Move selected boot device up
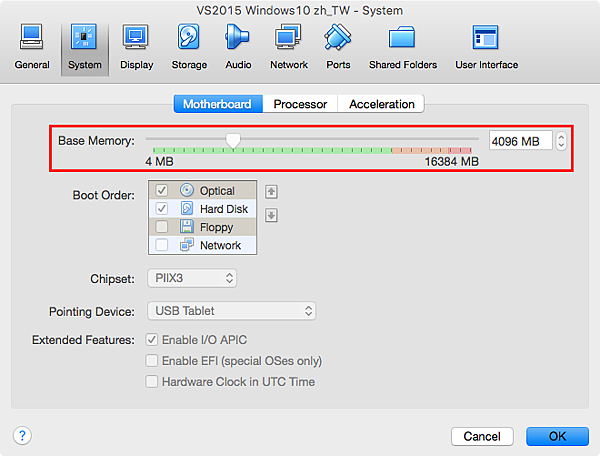 click(271, 191)
